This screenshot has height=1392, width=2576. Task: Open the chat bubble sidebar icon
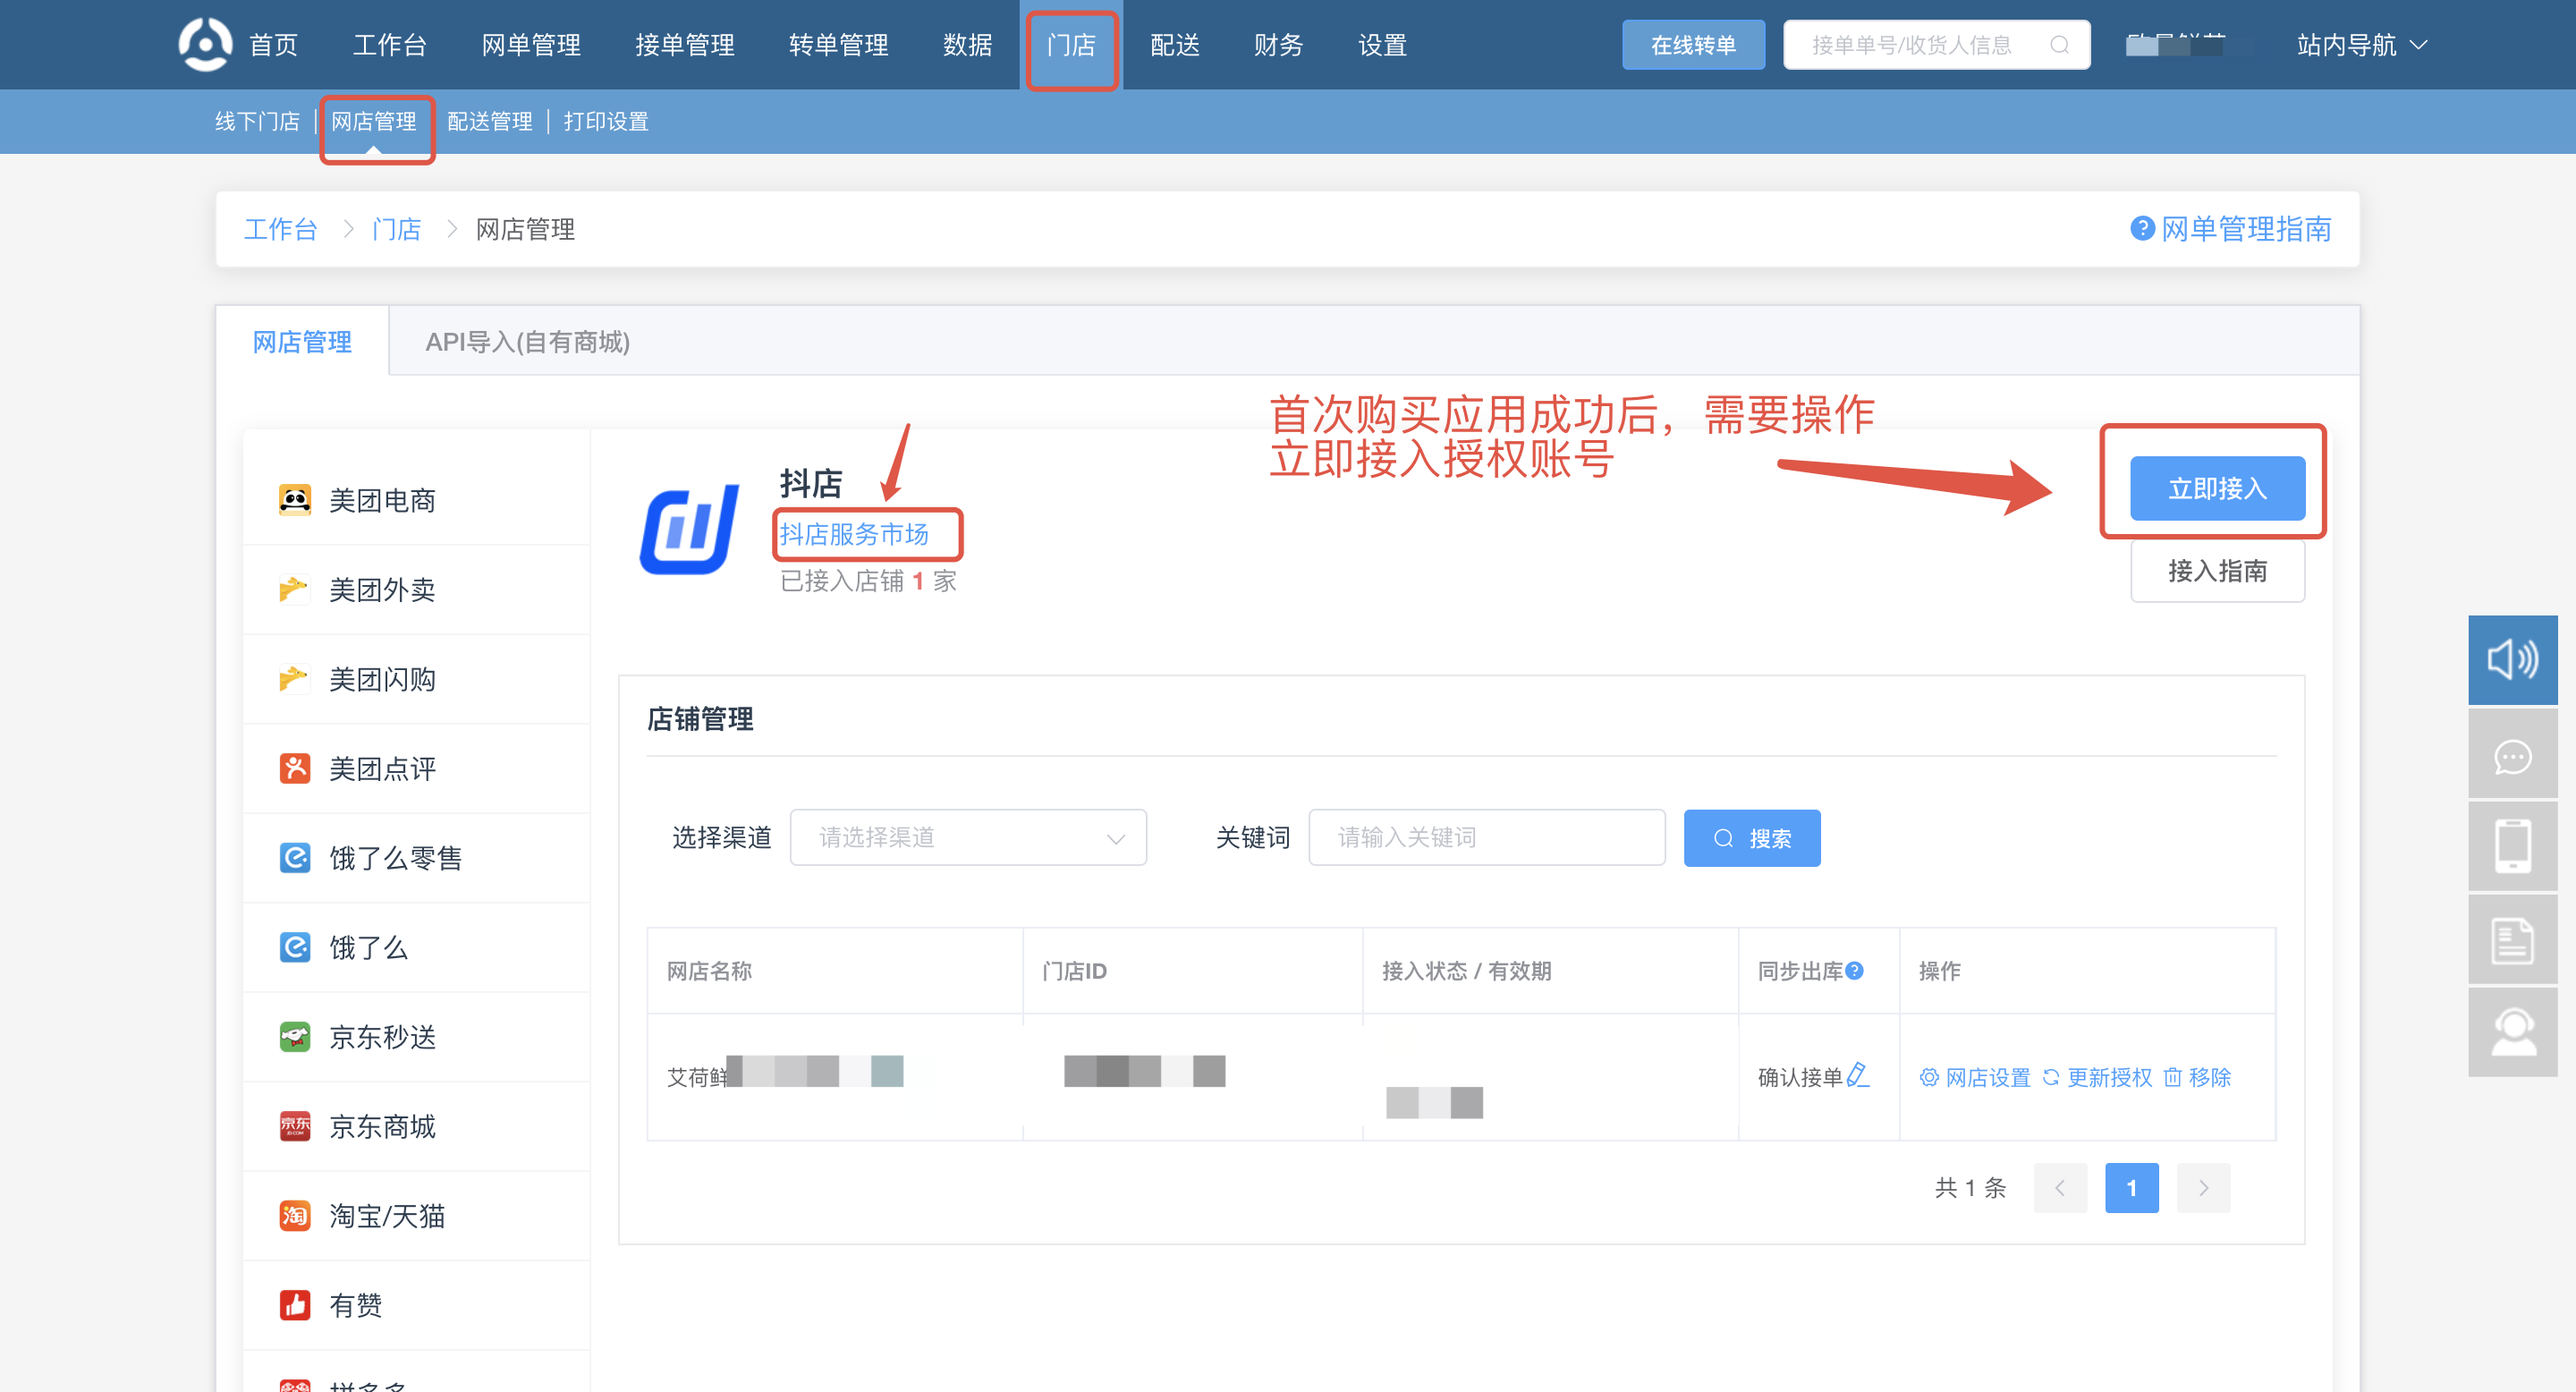click(x=2512, y=754)
